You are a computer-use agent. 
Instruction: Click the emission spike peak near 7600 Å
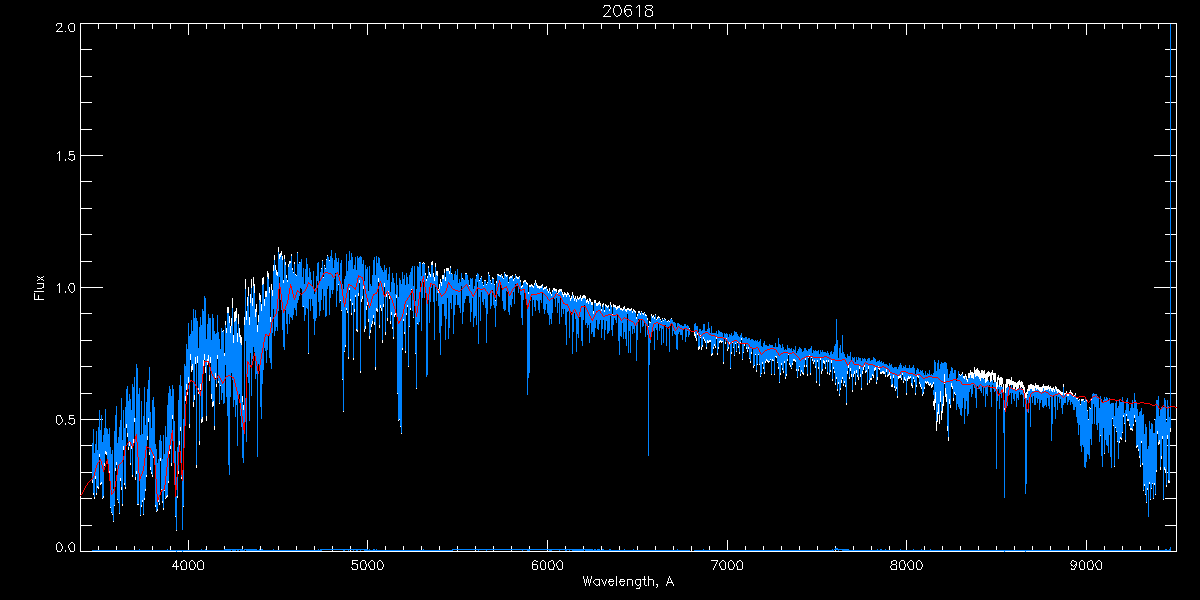[x=837, y=322]
